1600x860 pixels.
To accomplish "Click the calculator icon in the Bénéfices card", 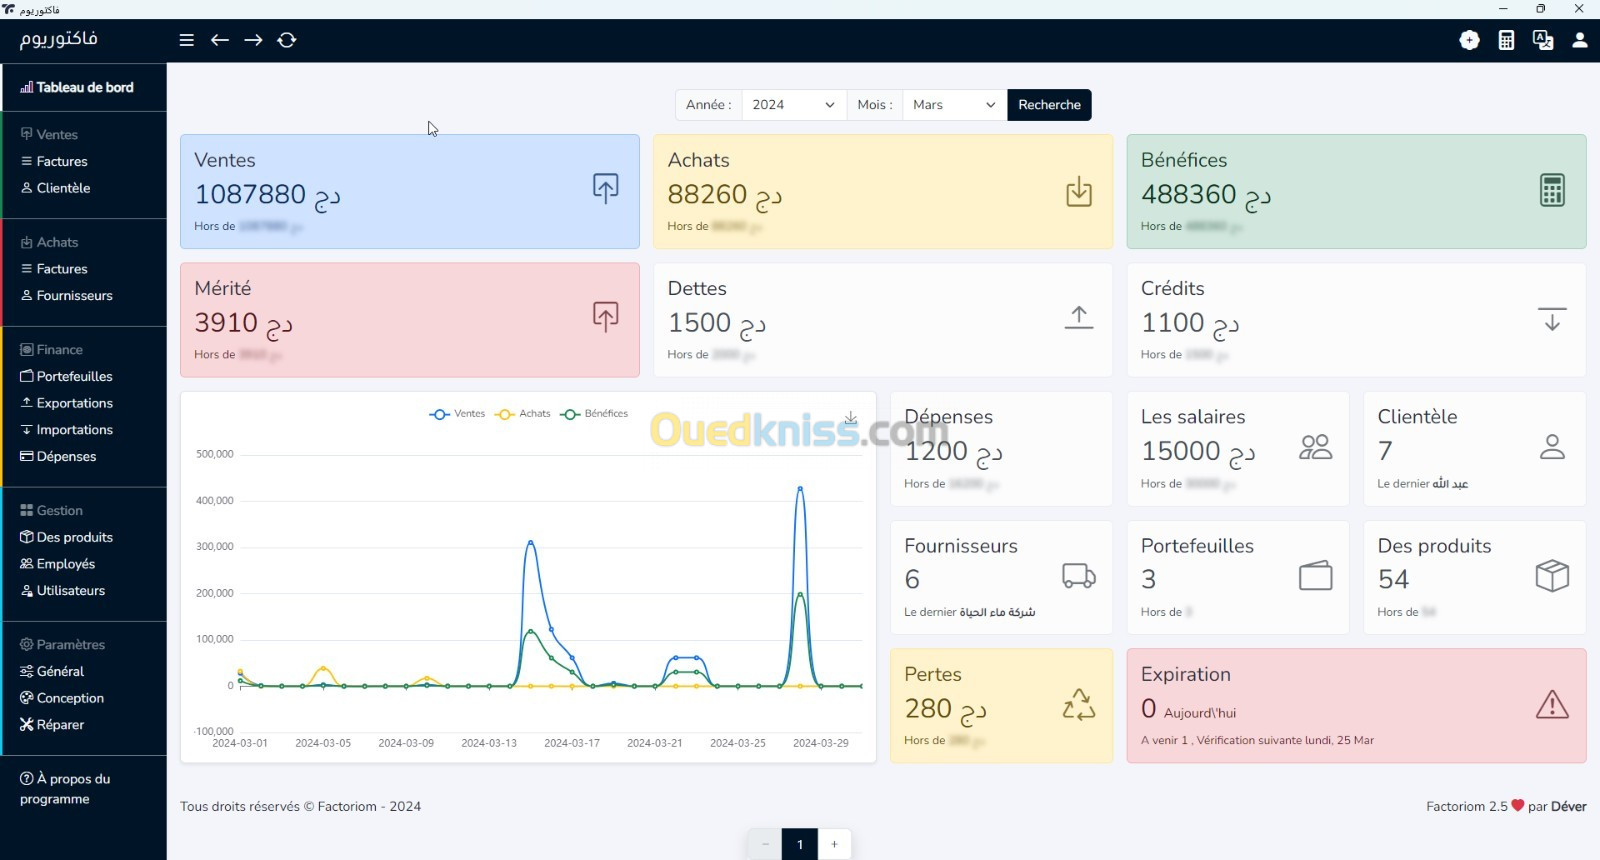I will [1552, 190].
